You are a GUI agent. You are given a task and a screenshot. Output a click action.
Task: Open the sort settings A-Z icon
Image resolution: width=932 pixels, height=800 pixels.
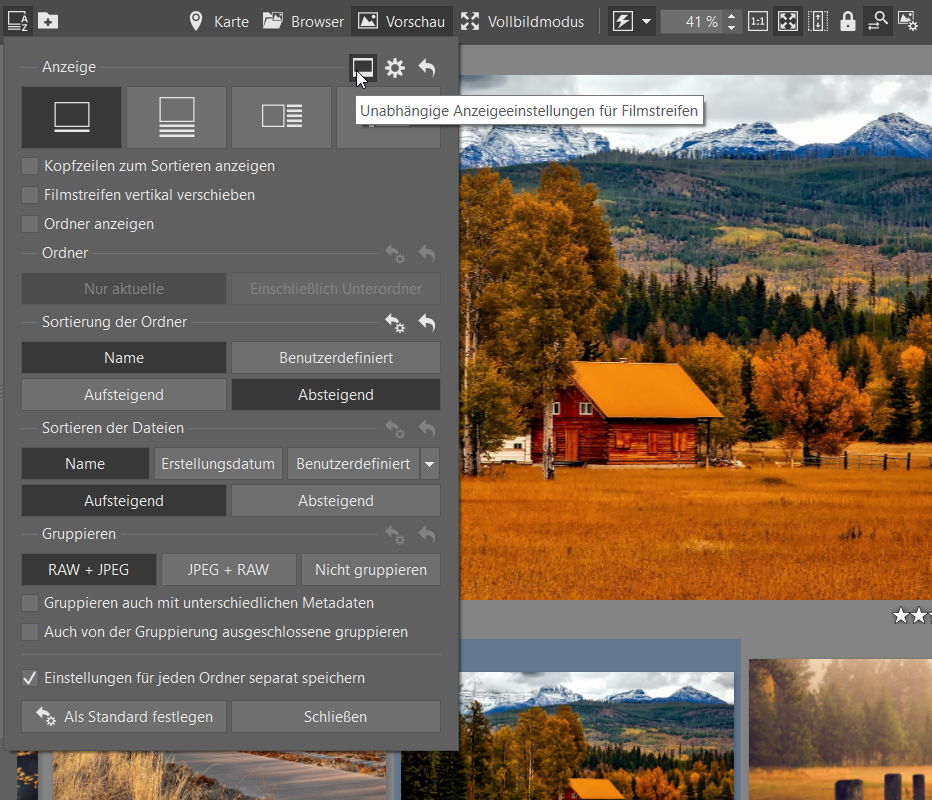18,21
